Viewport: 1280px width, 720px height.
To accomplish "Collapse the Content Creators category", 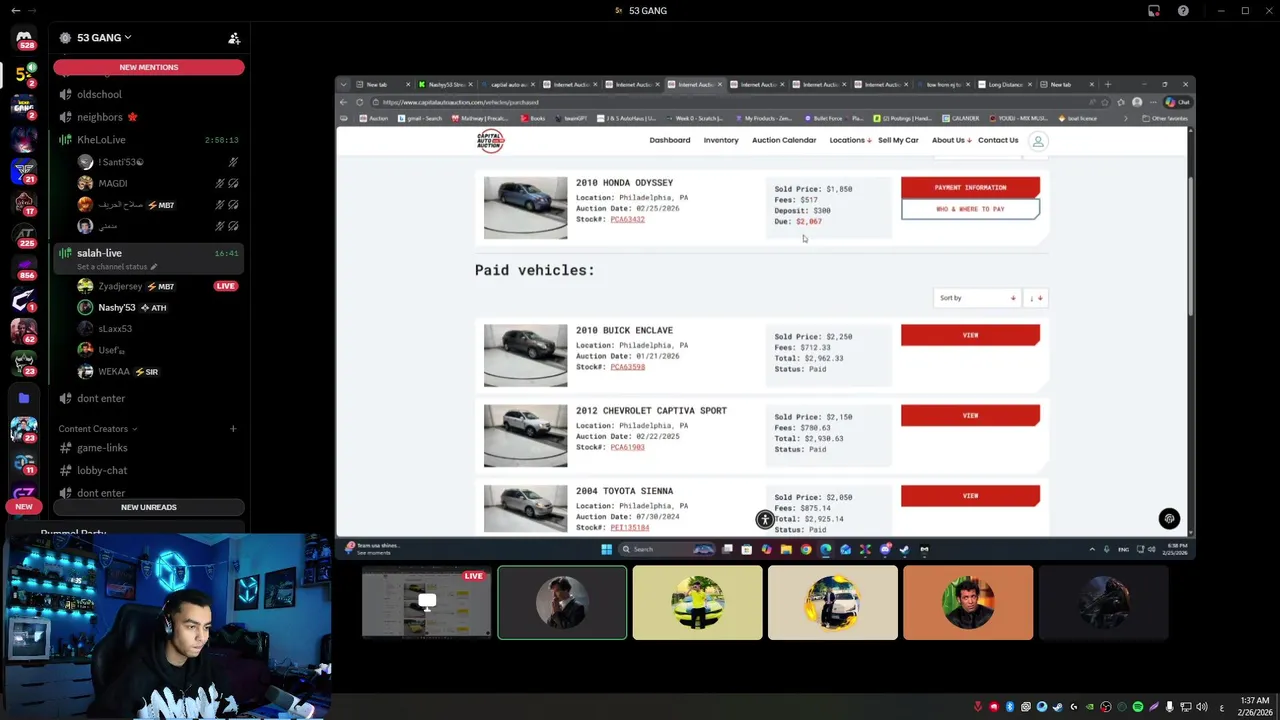I will 97,429.
